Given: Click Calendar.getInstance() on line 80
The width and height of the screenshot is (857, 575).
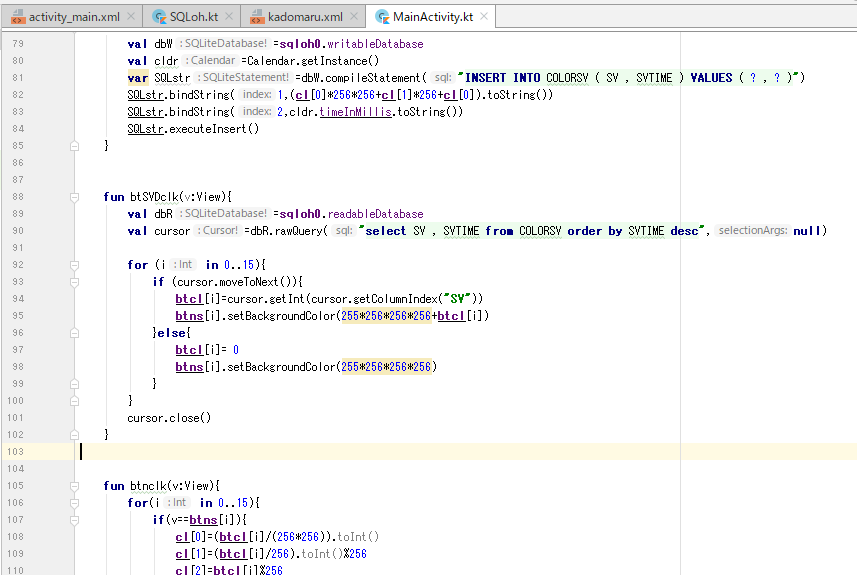Looking at the screenshot, I should (x=313, y=61).
